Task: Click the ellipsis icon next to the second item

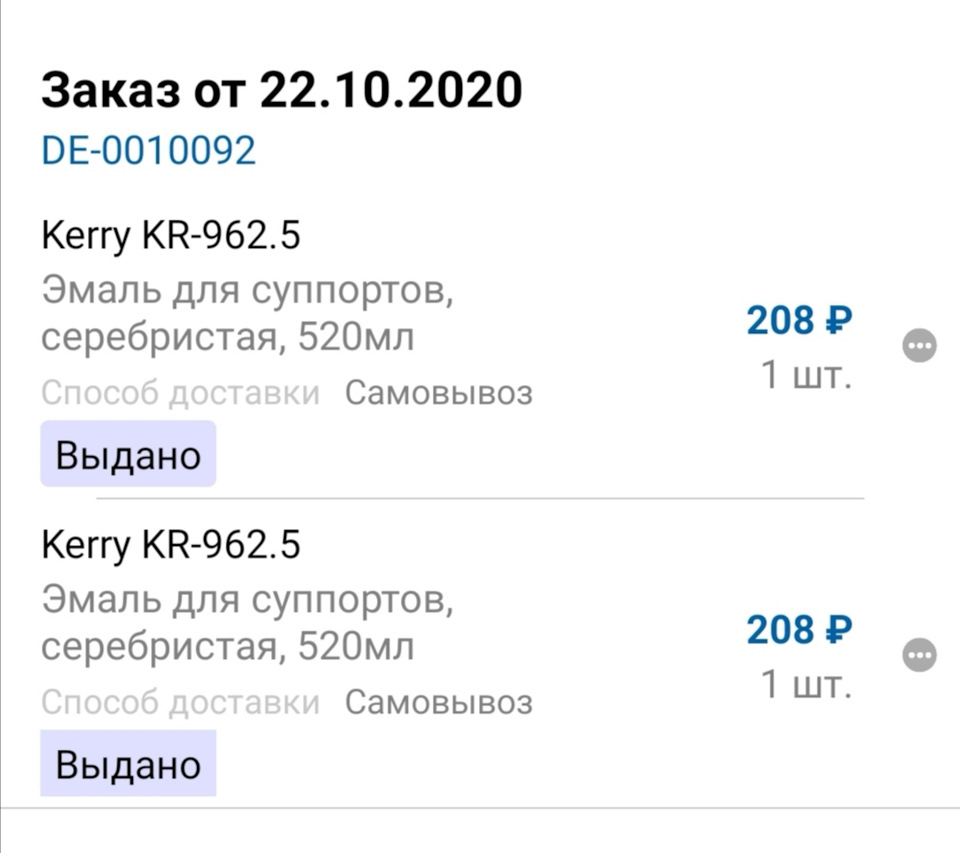Action: pyautogui.click(x=919, y=655)
